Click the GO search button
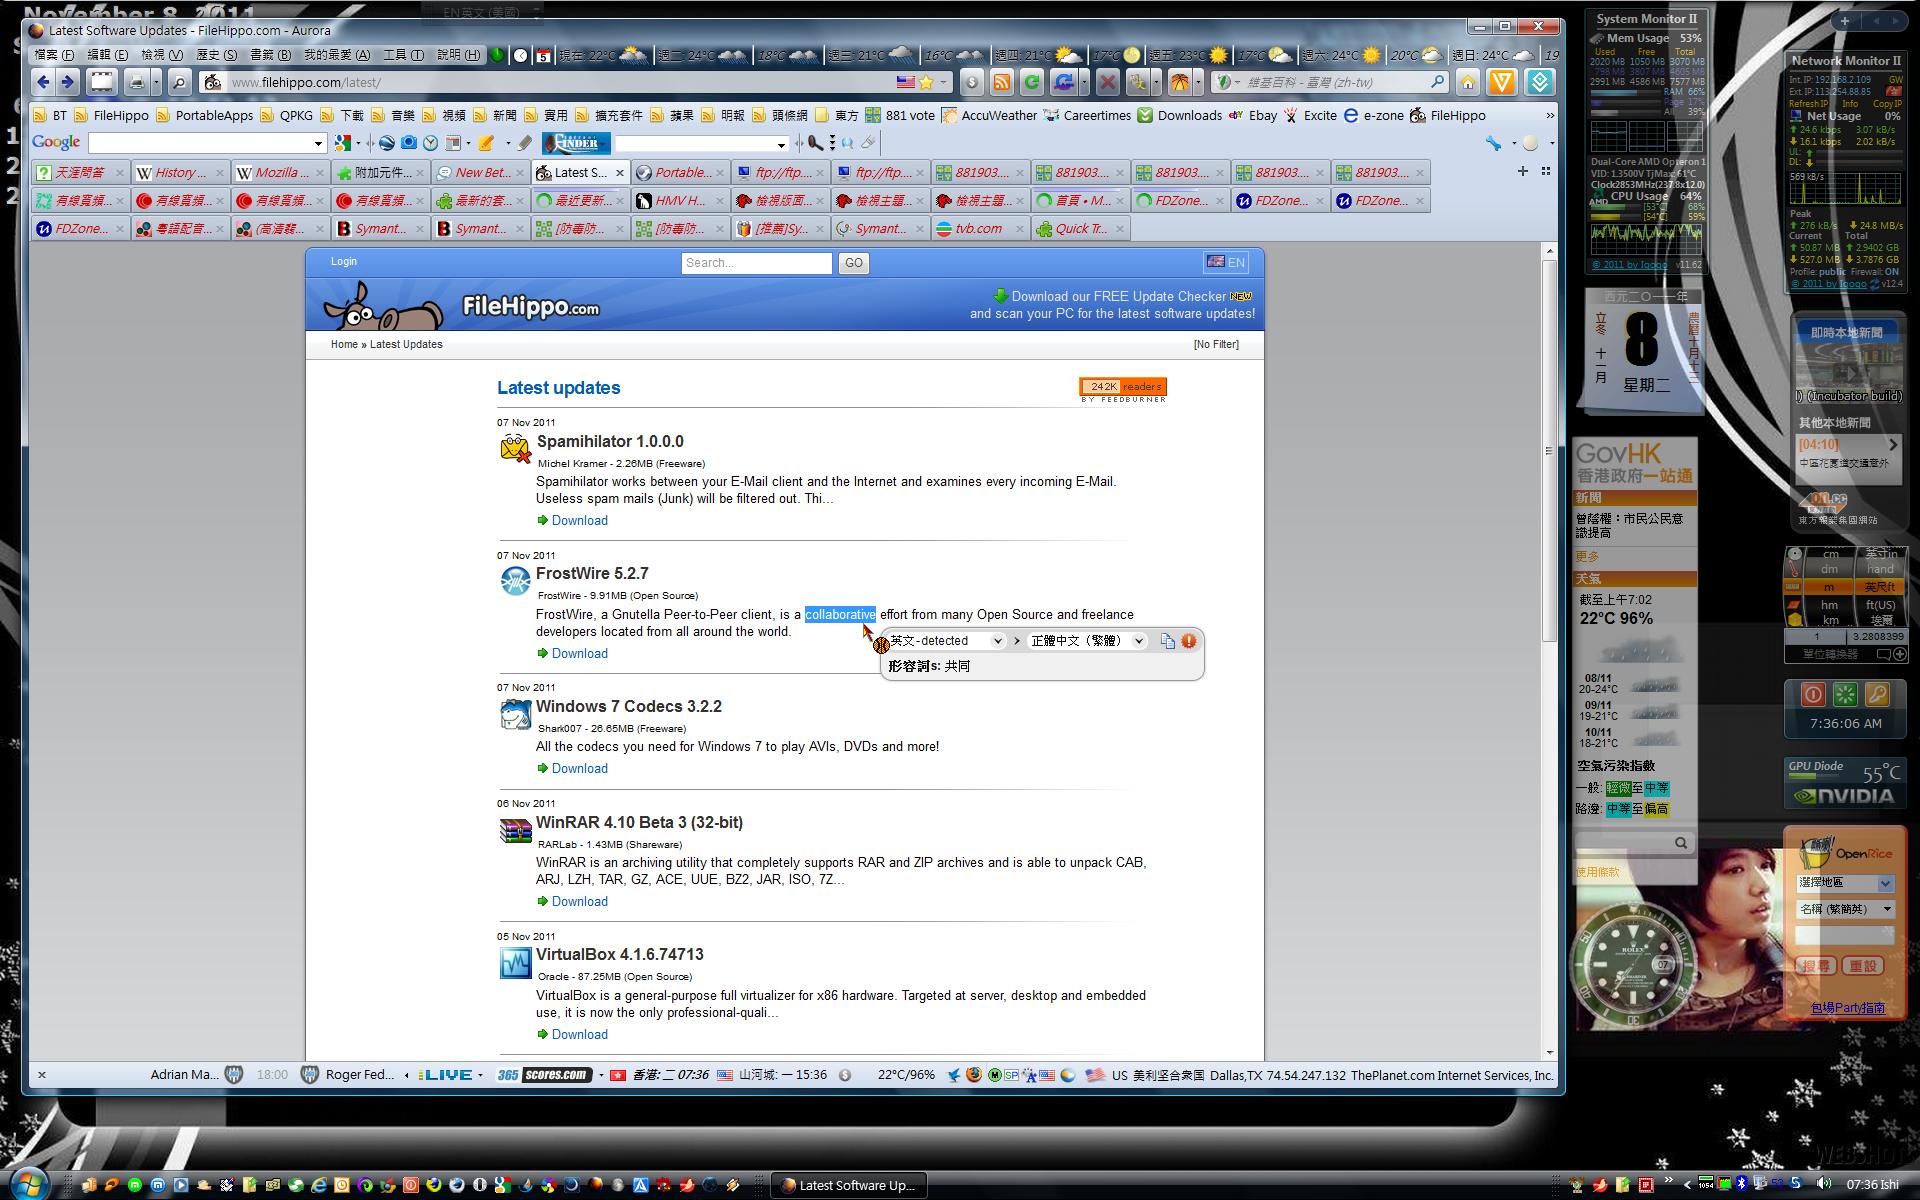 (x=853, y=263)
